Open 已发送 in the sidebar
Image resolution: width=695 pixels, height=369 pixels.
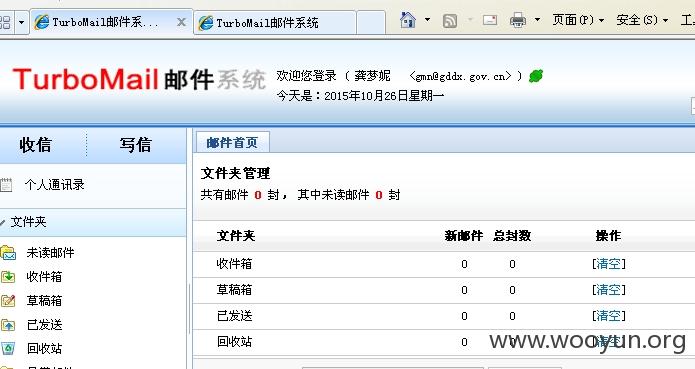point(44,325)
